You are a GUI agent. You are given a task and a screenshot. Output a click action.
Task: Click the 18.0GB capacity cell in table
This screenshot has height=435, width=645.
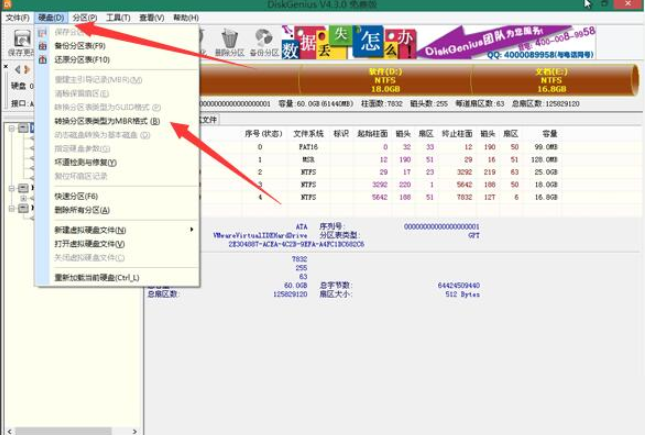coord(546,185)
